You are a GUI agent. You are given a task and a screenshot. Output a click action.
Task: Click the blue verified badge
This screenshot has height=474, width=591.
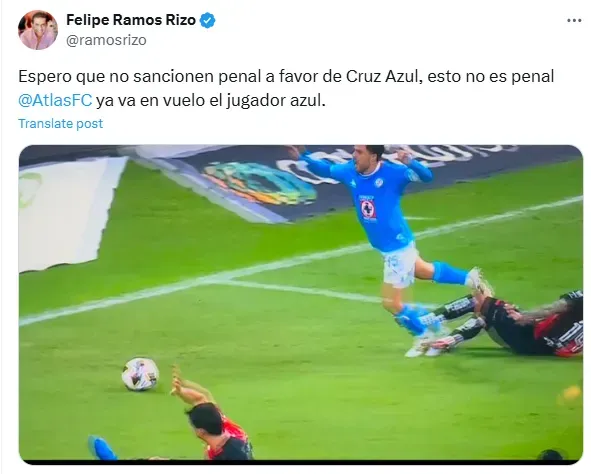coord(207,20)
